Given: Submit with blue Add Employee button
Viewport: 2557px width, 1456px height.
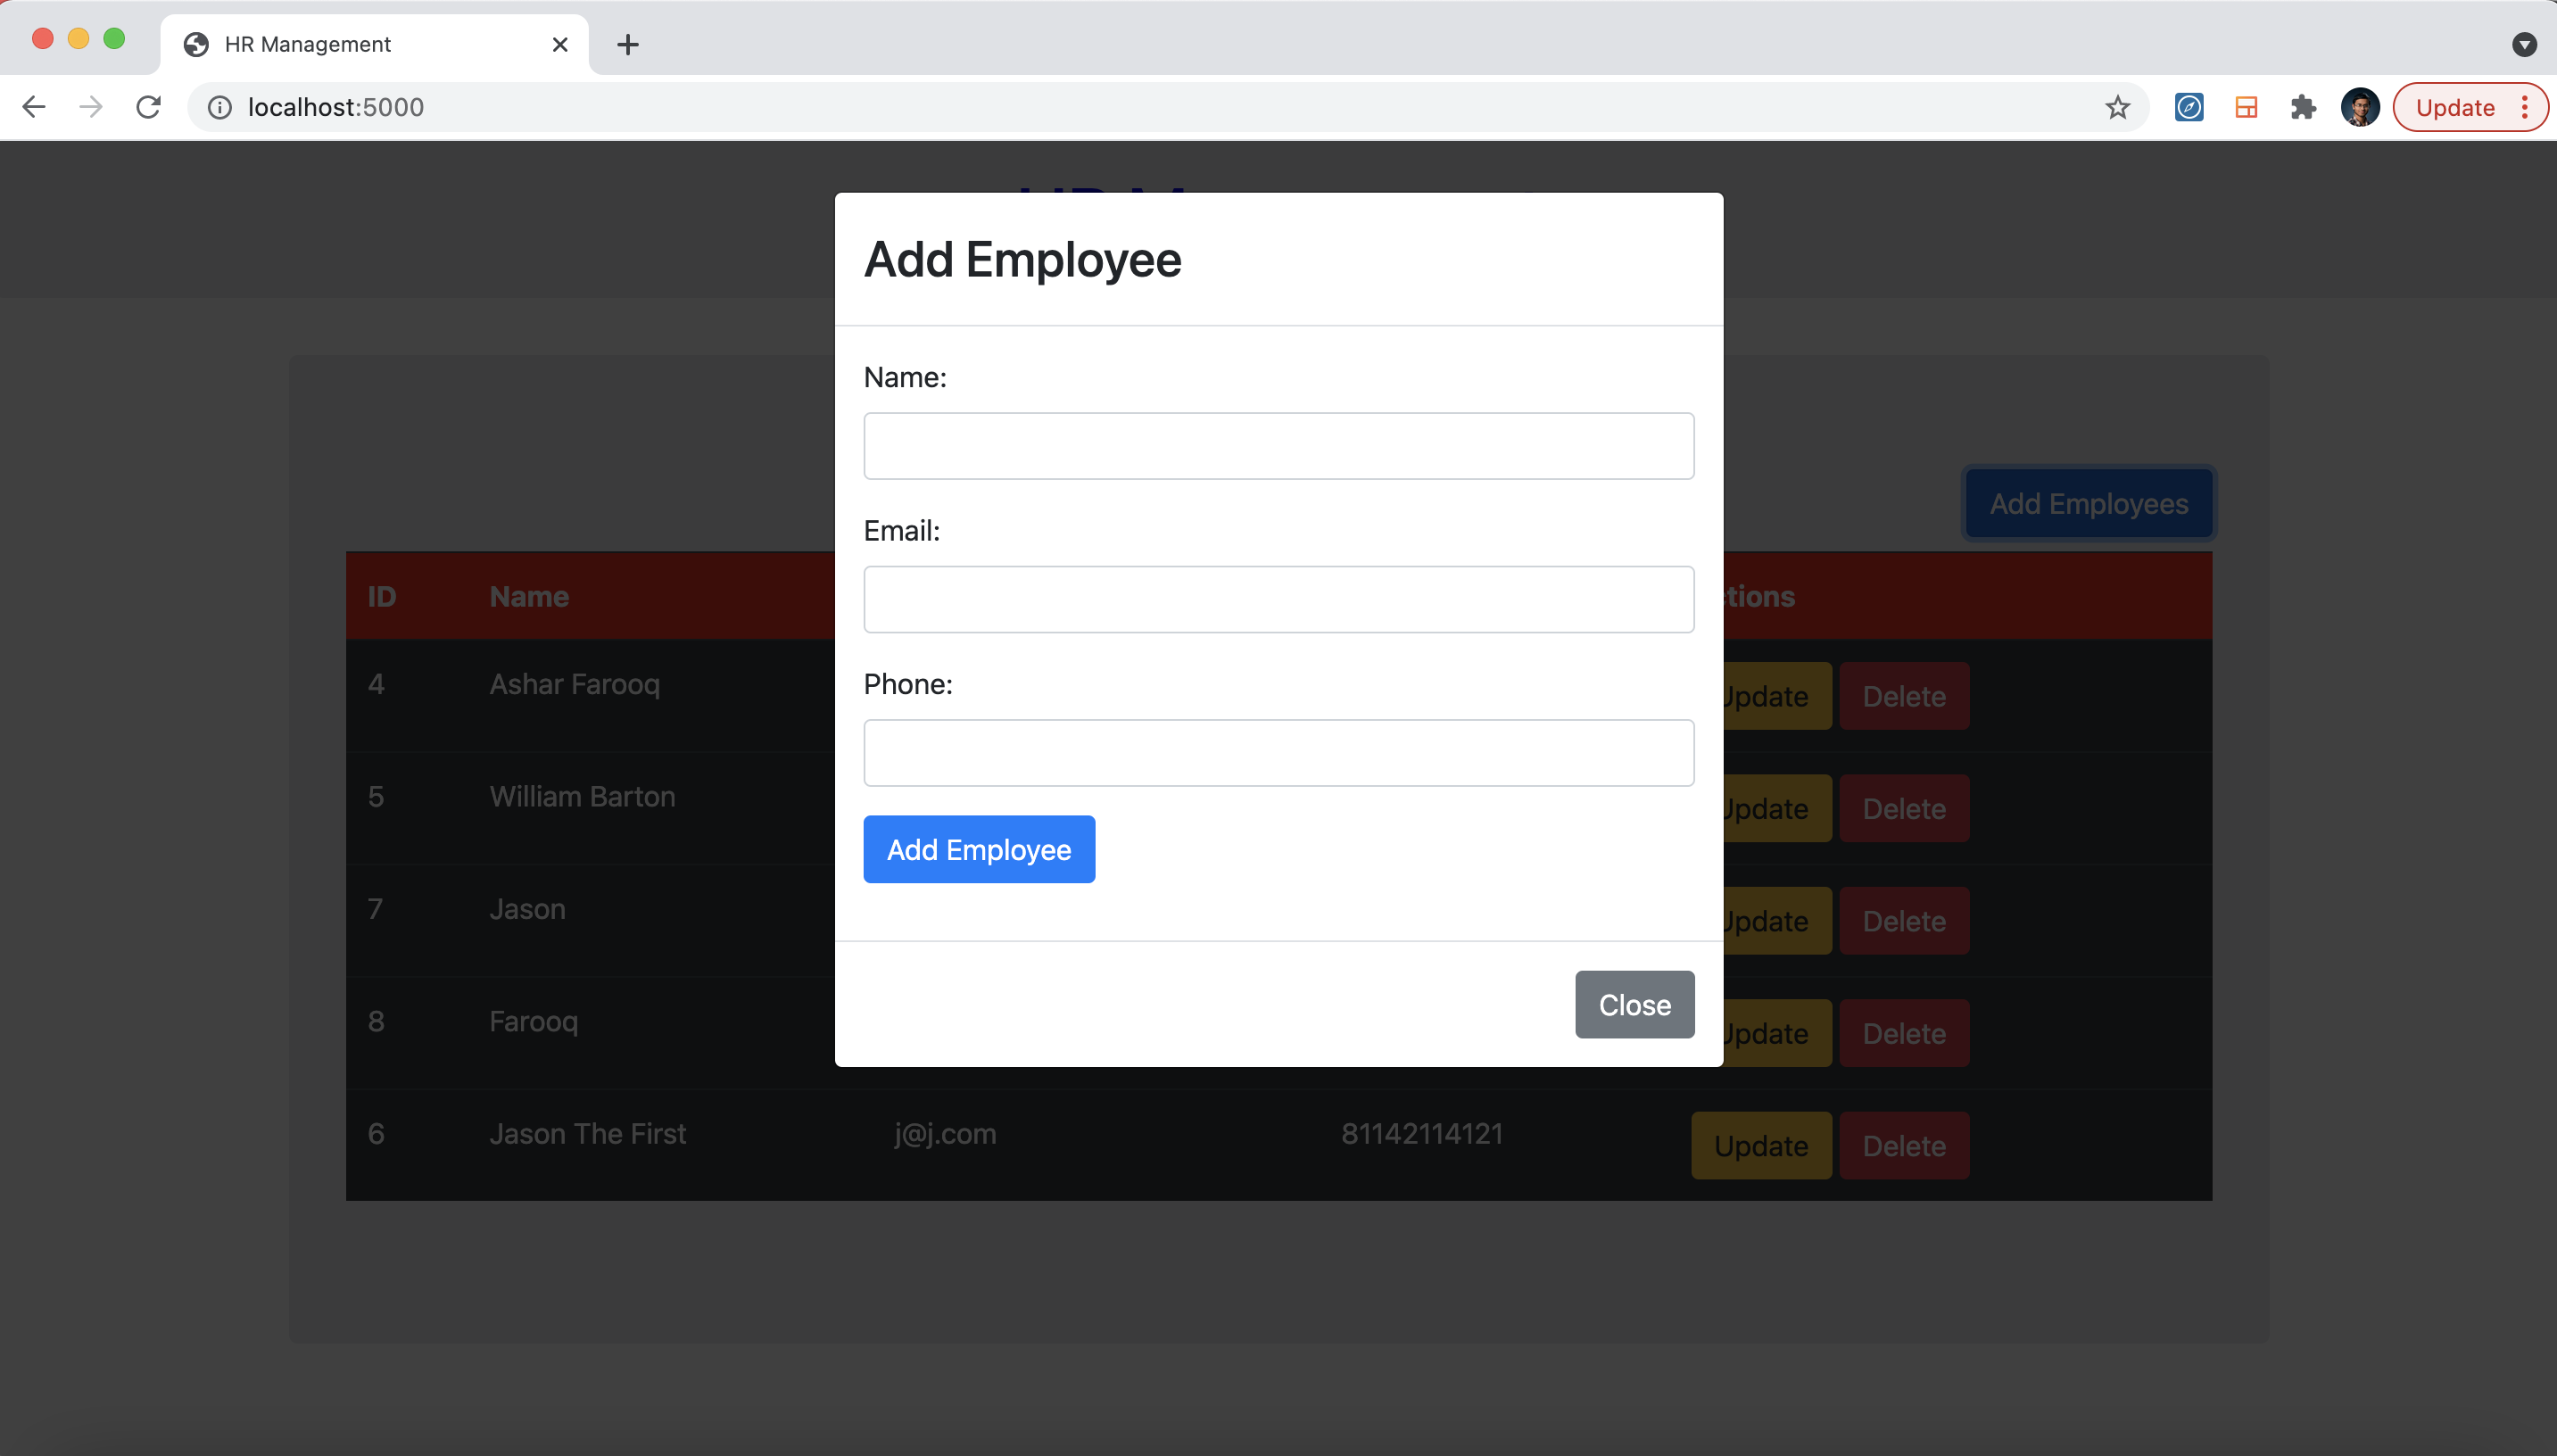Looking at the screenshot, I should [979, 849].
